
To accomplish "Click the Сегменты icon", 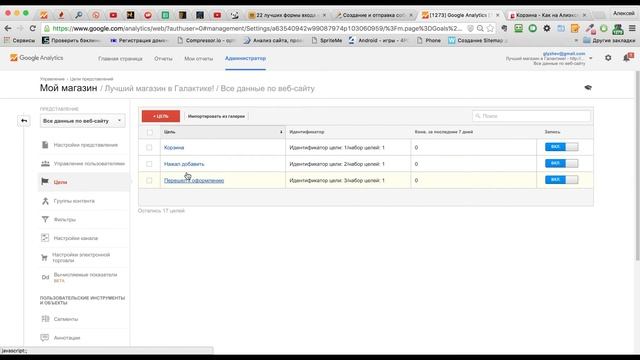I will coord(45,319).
